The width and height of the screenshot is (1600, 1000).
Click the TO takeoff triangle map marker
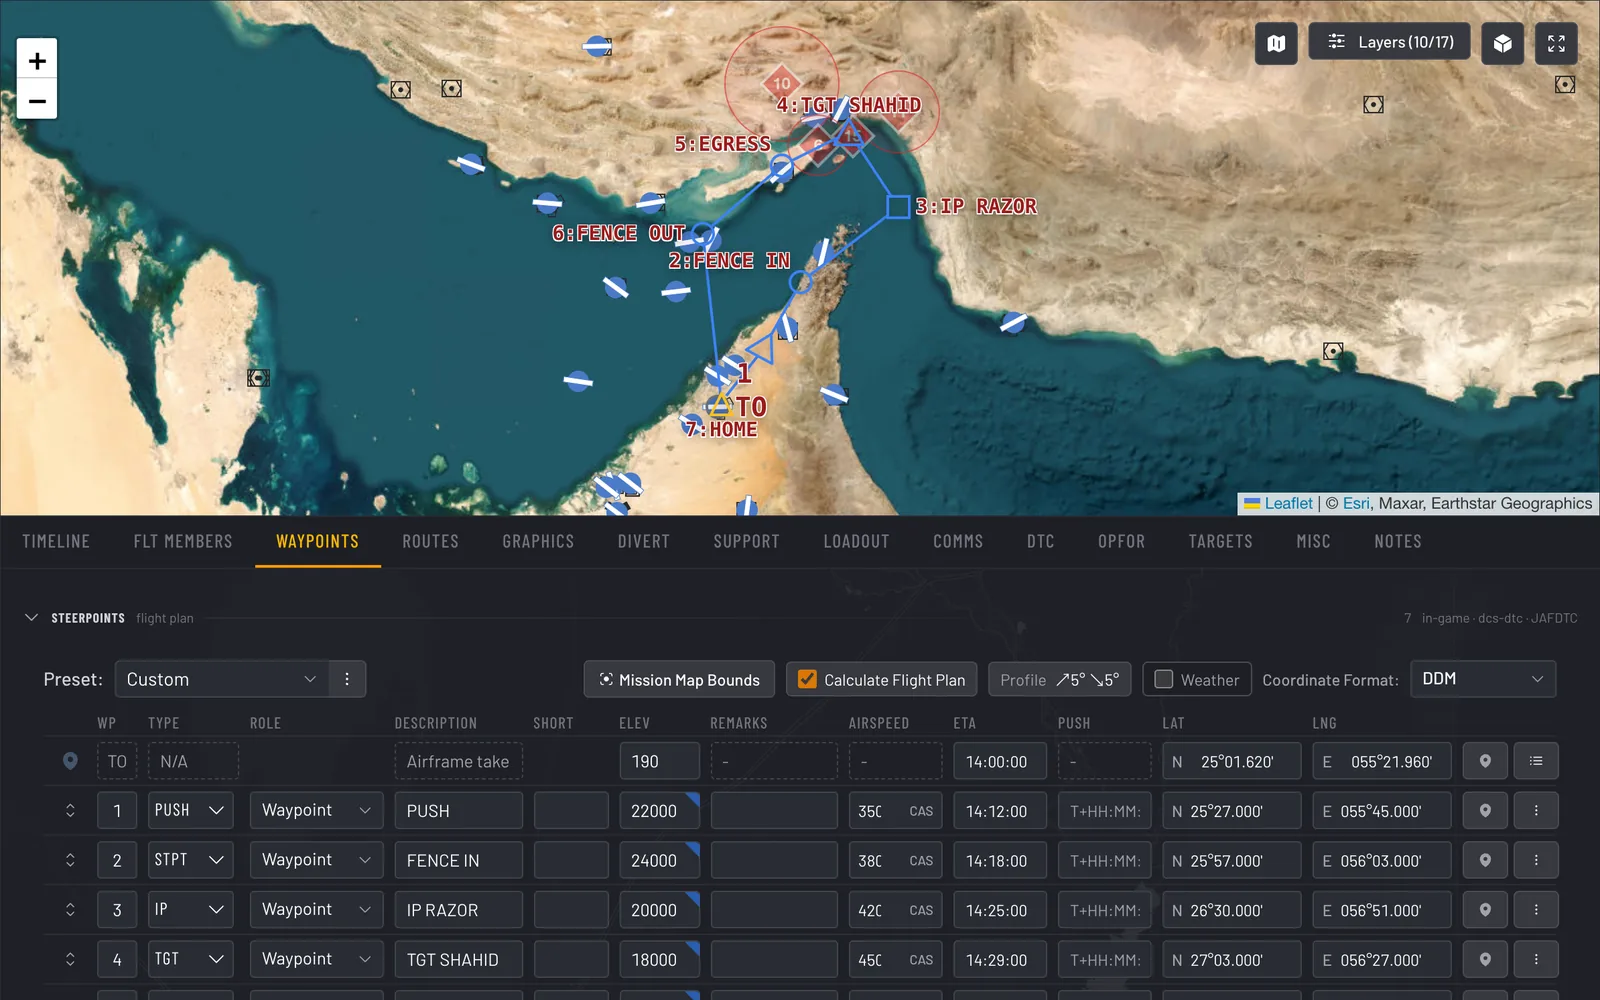[720, 404]
